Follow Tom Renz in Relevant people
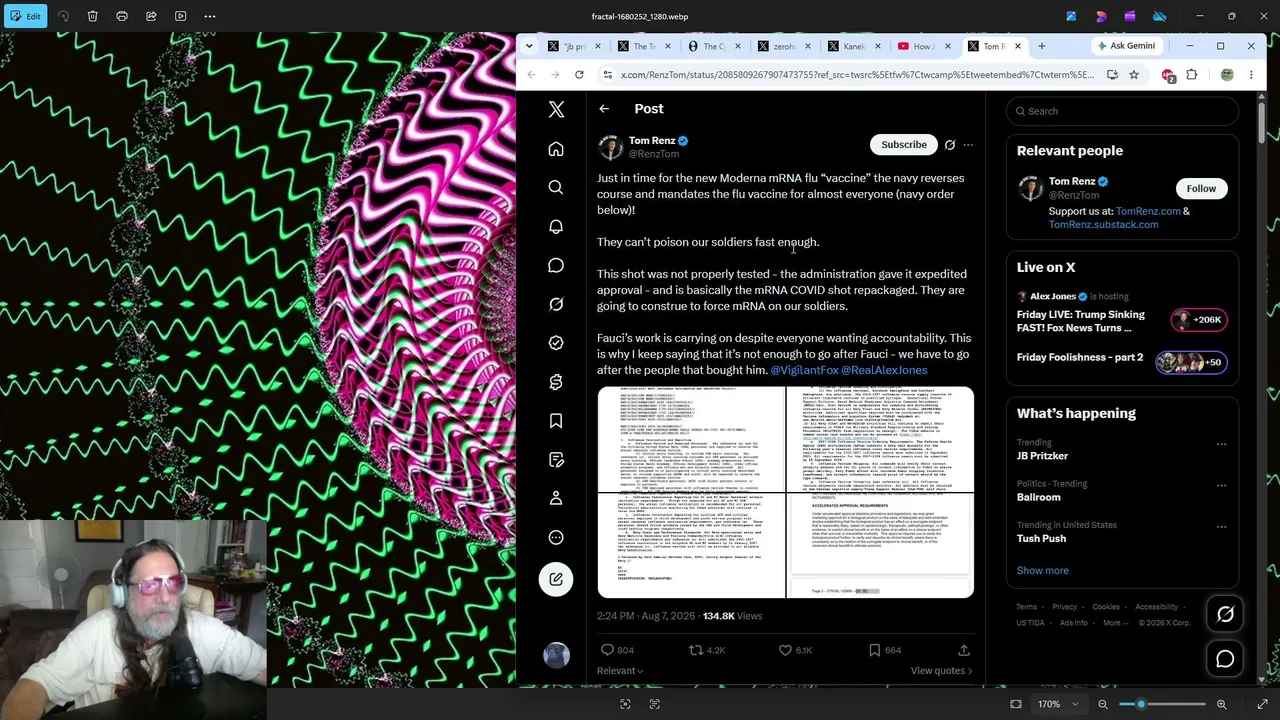 point(1201,189)
